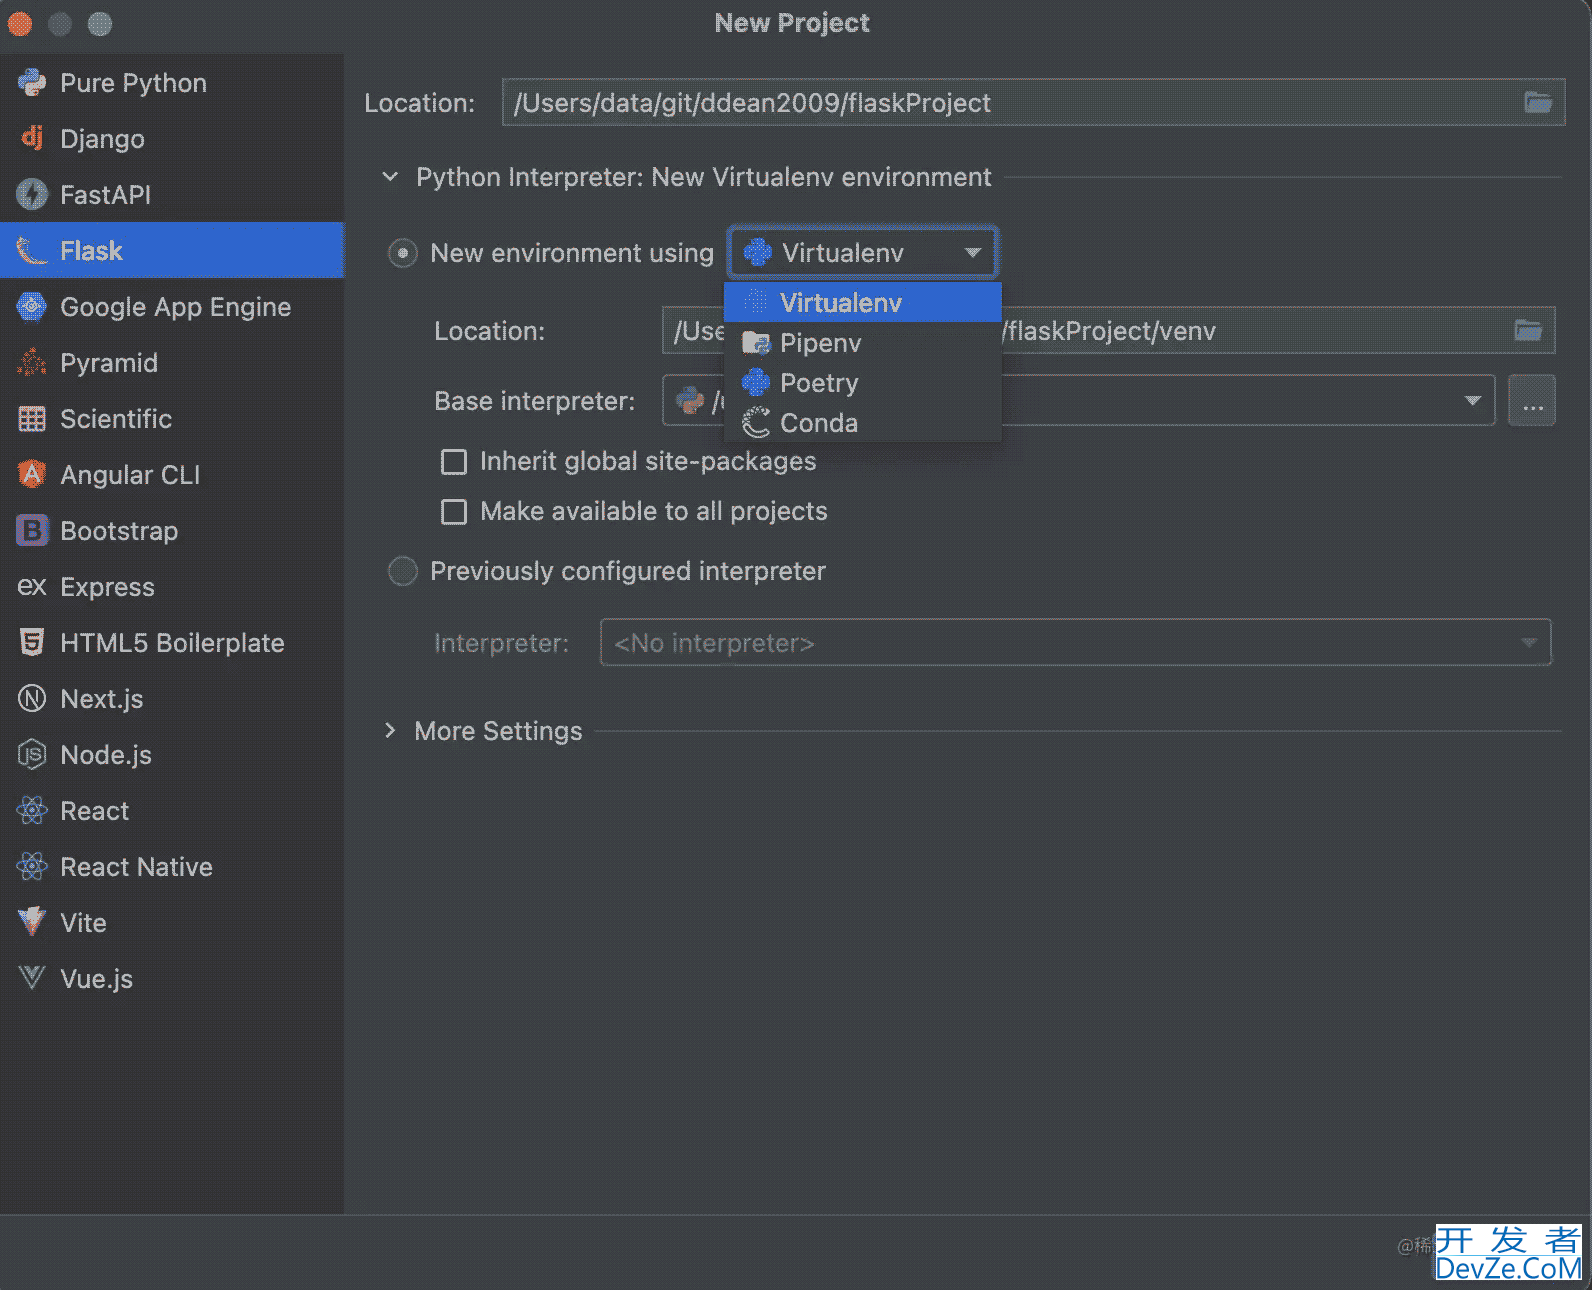This screenshot has width=1592, height=1290.
Task: Select Bootstrap project type
Action: tap(172, 530)
